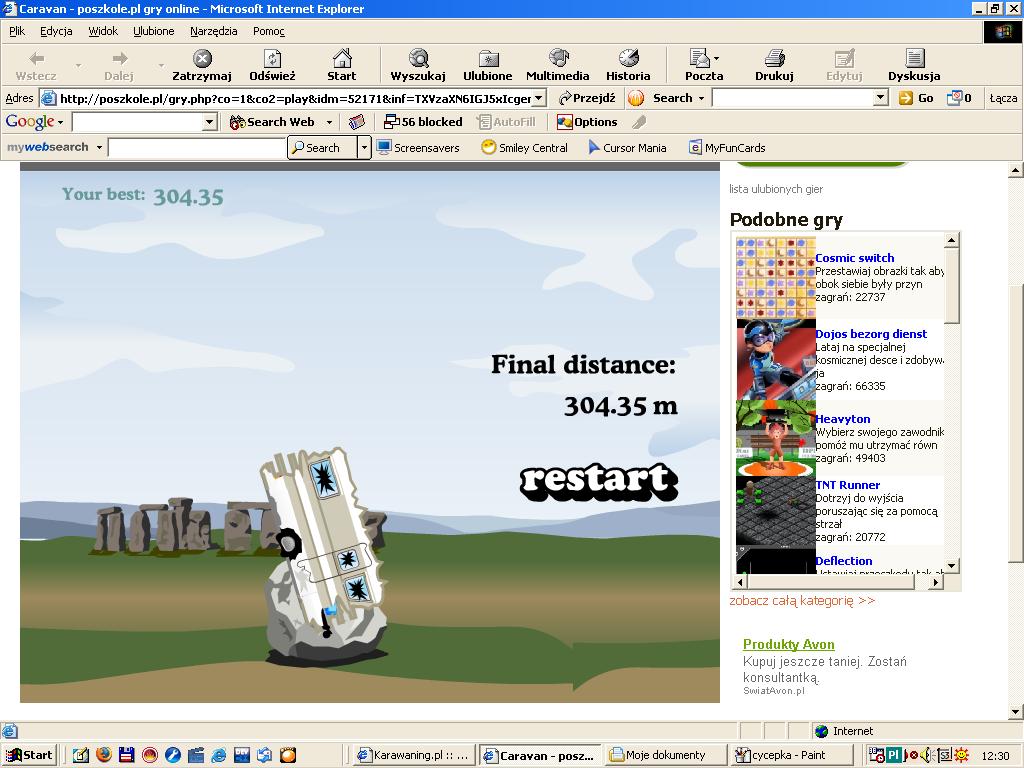This screenshot has height=768, width=1024.
Task: Click the film clapperboard quick launch icon
Action: (196, 755)
